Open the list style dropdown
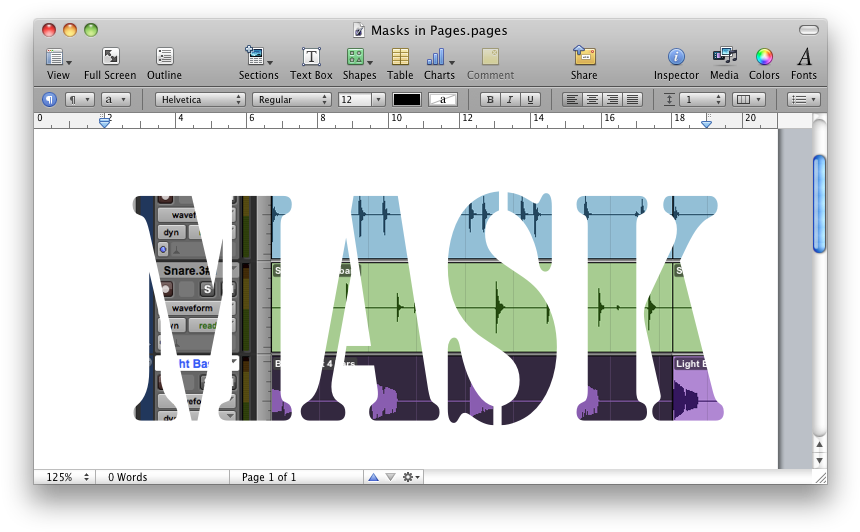 804,99
